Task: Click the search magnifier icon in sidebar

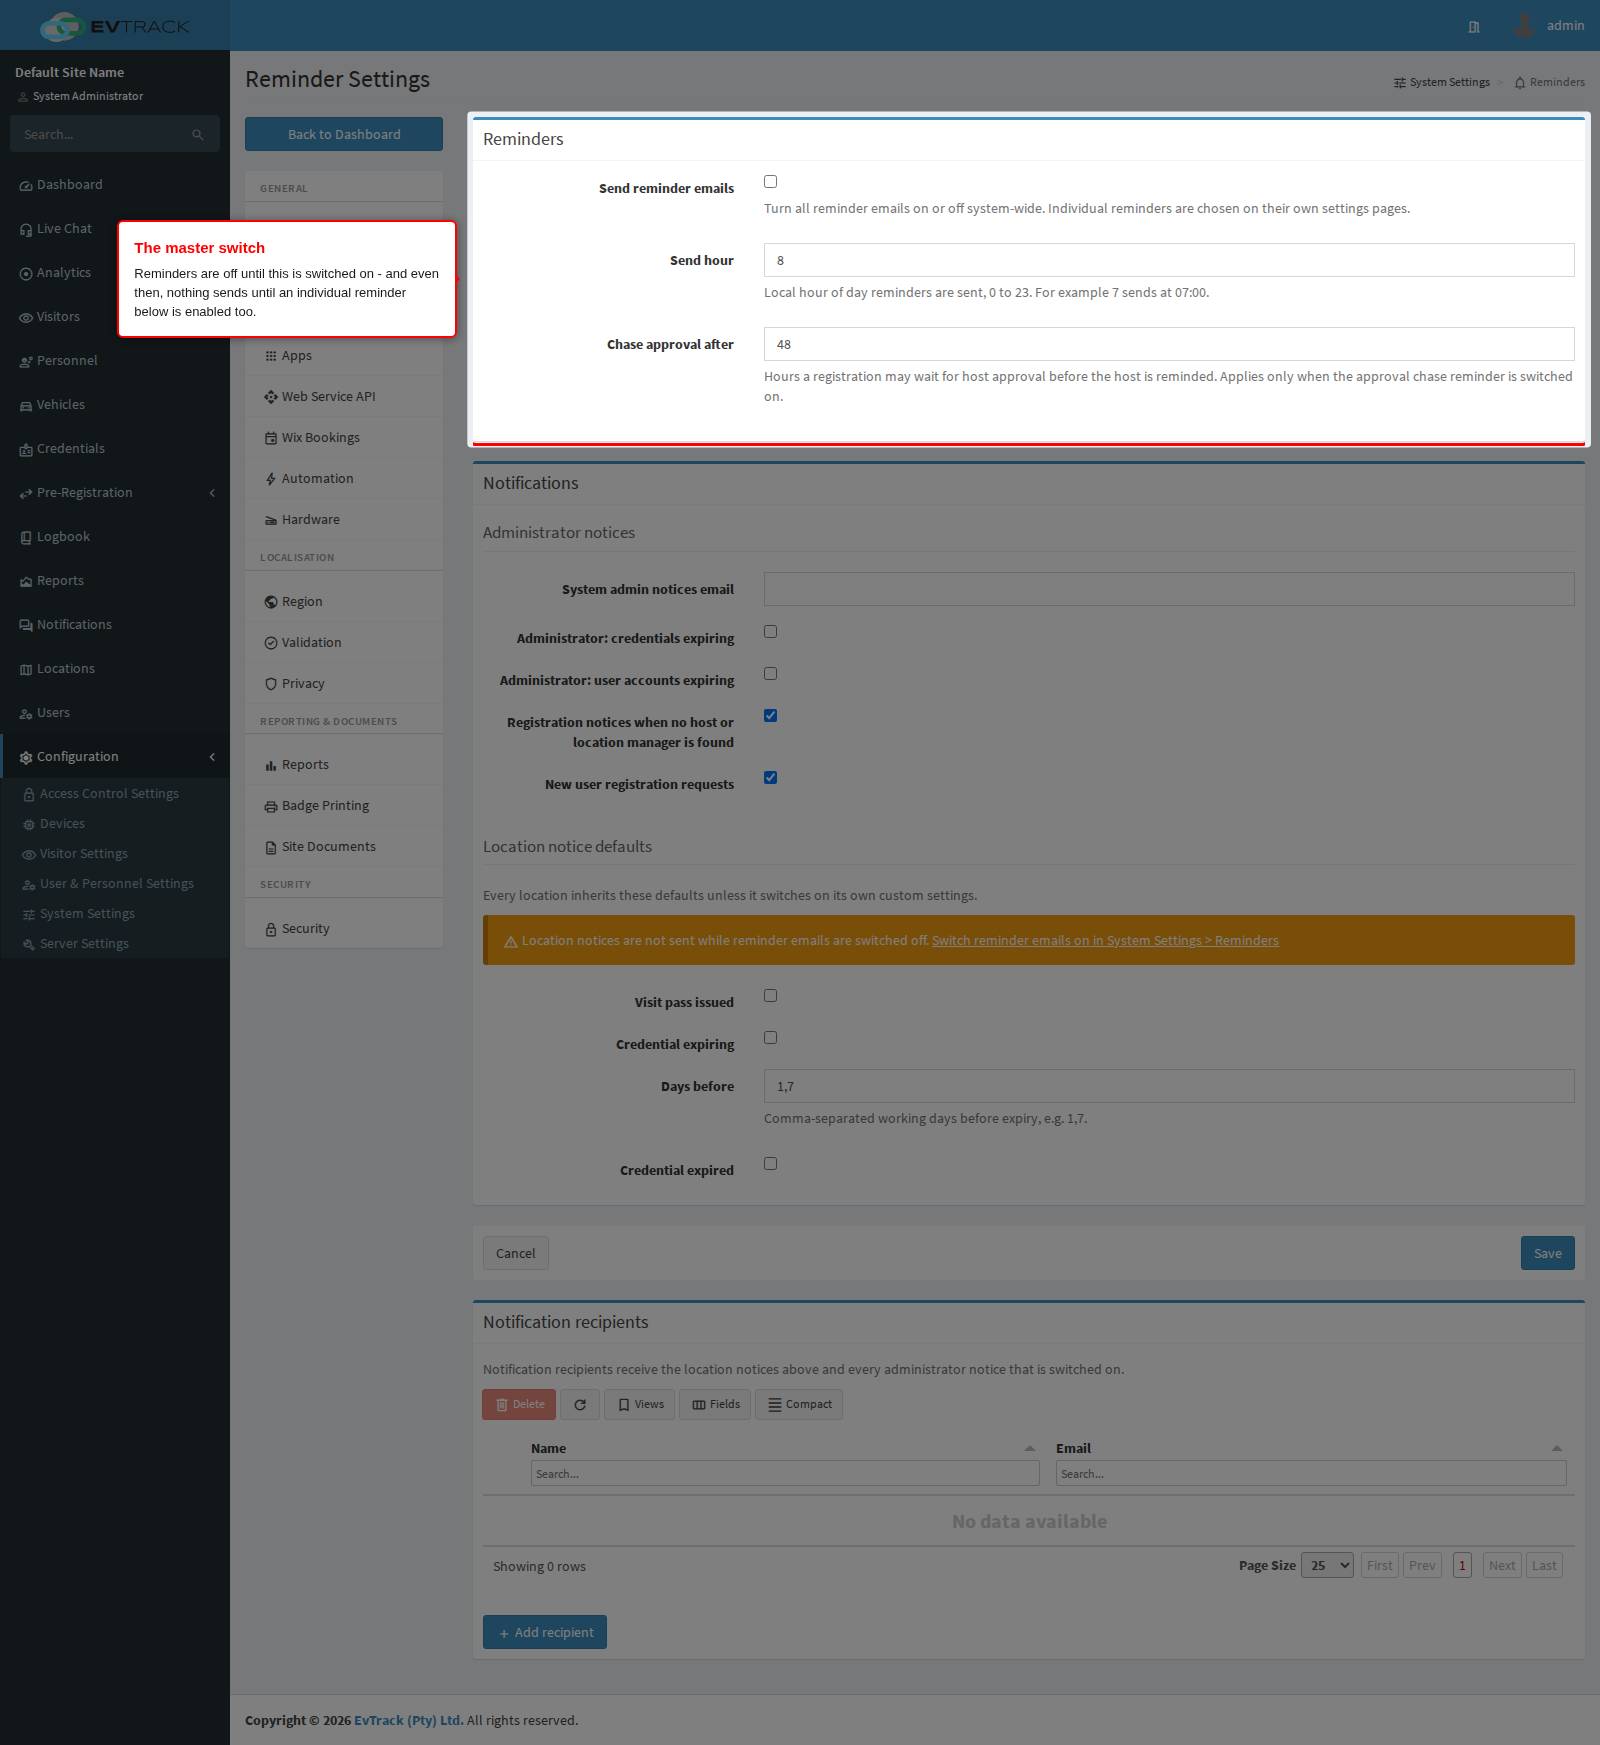Action: pos(198,135)
